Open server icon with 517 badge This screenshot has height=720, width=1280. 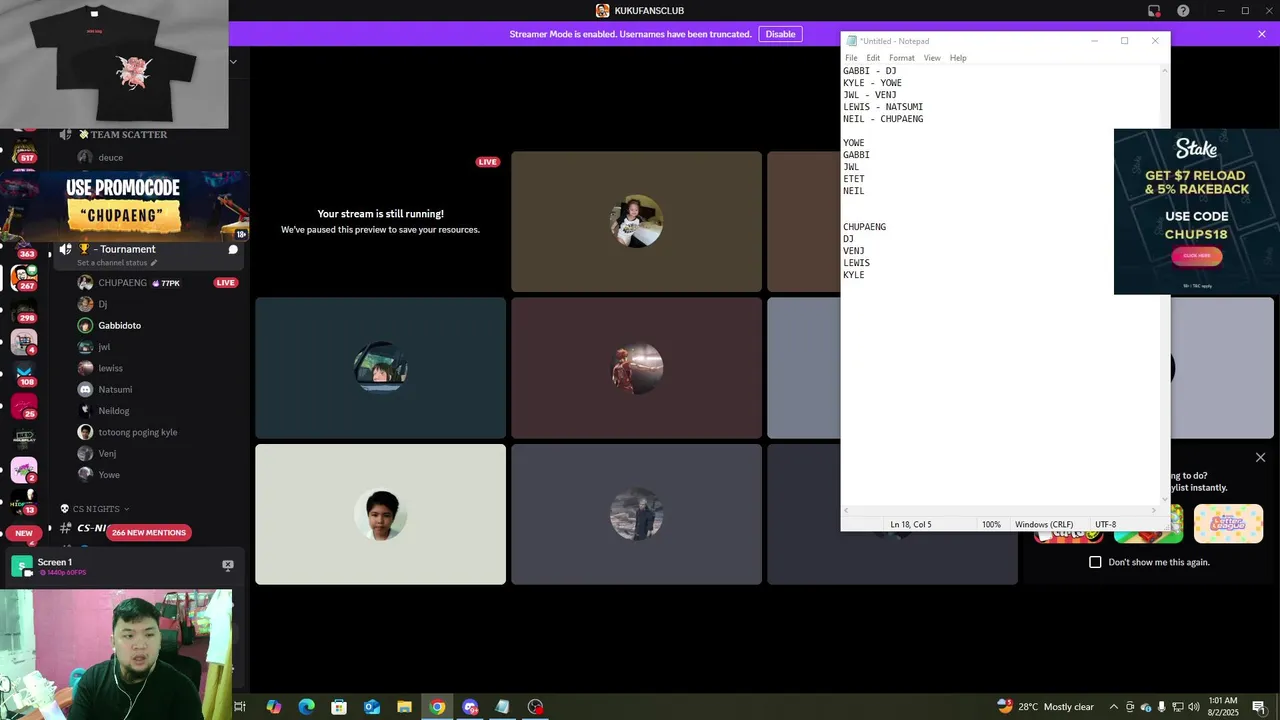[x=24, y=150]
